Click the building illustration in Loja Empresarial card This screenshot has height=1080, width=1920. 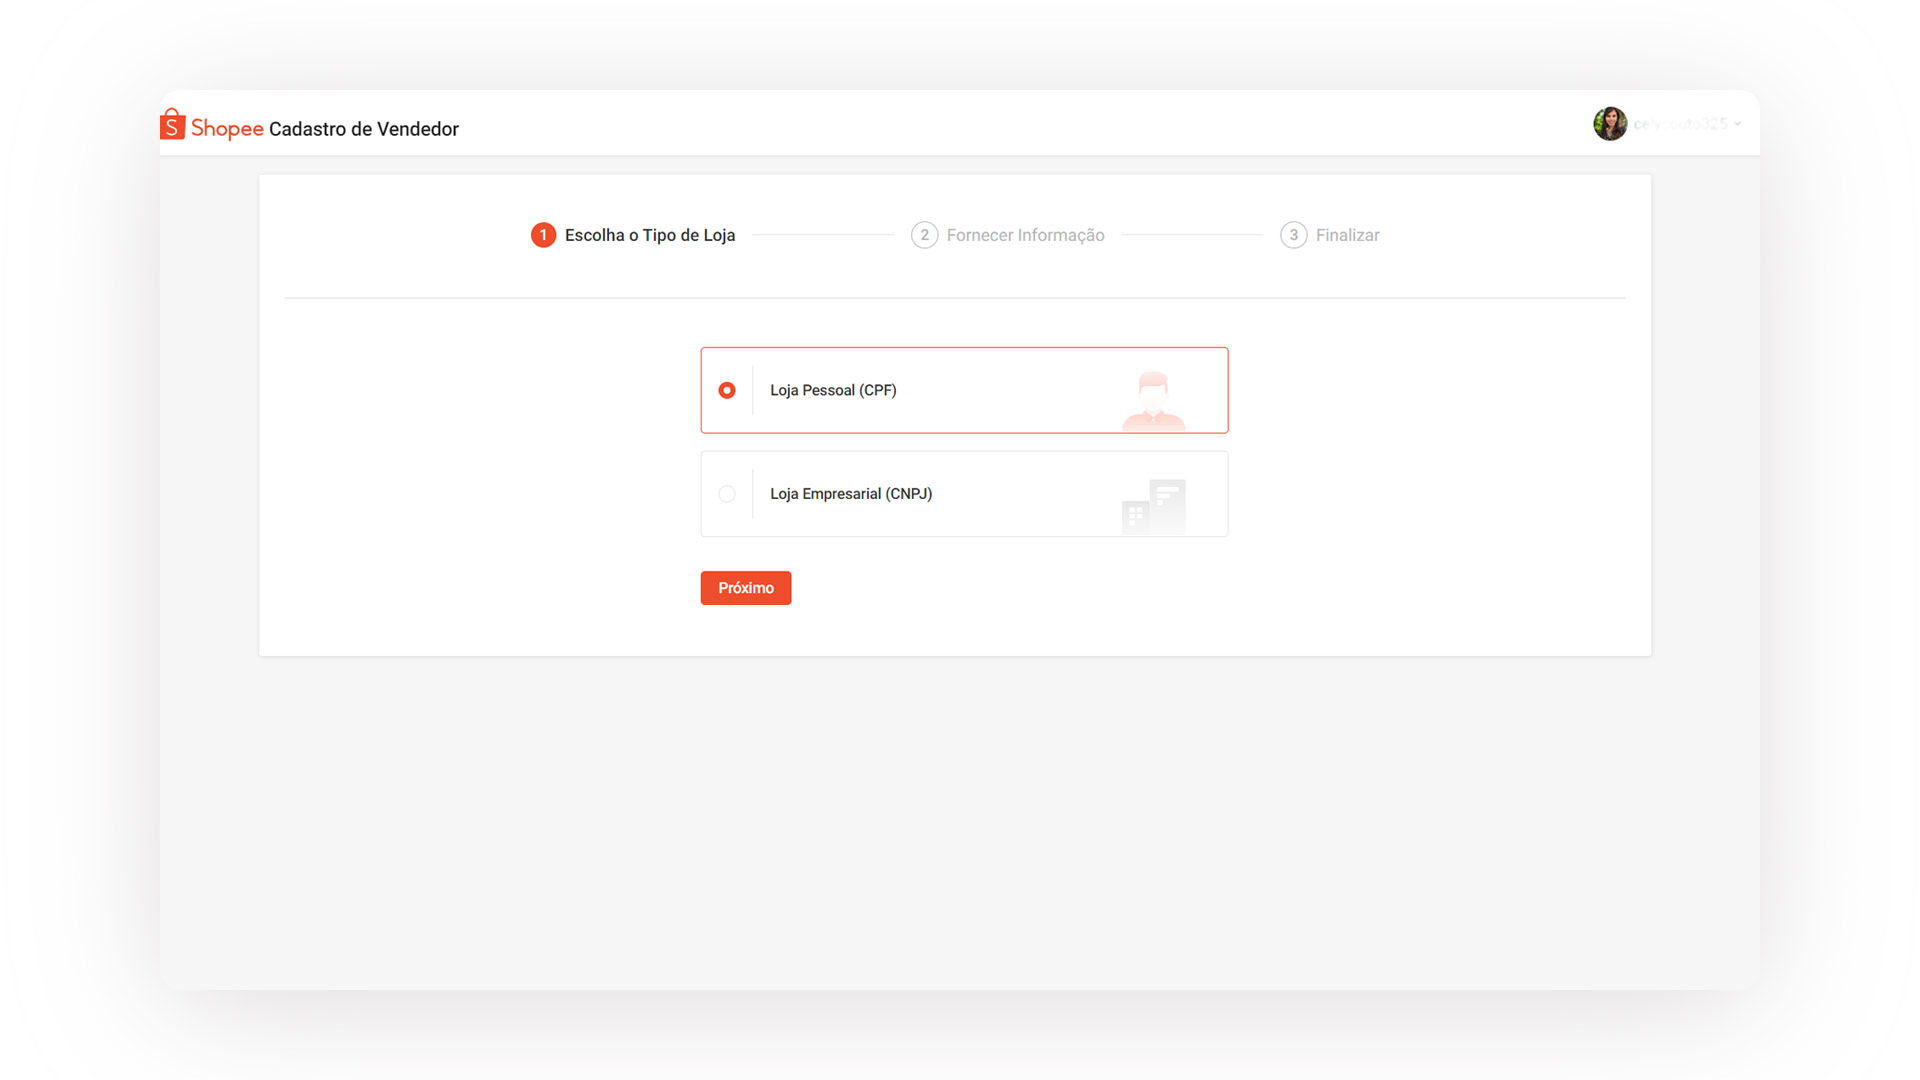[1154, 506]
